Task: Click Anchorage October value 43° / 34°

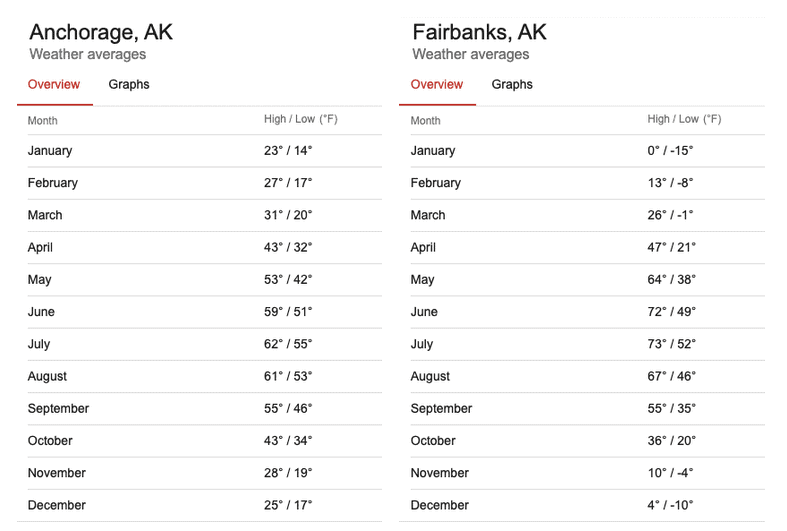Action: click(288, 440)
